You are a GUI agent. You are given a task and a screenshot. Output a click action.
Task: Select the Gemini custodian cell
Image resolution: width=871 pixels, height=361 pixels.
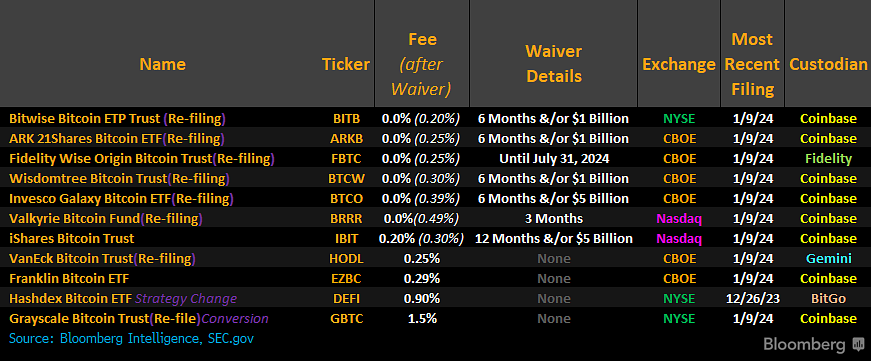pos(828,258)
